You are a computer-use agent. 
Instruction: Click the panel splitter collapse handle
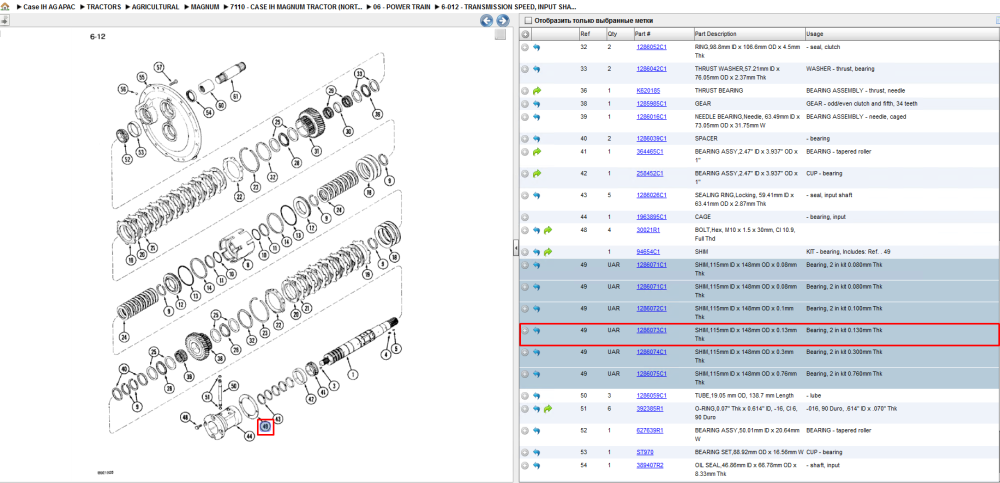point(515,249)
